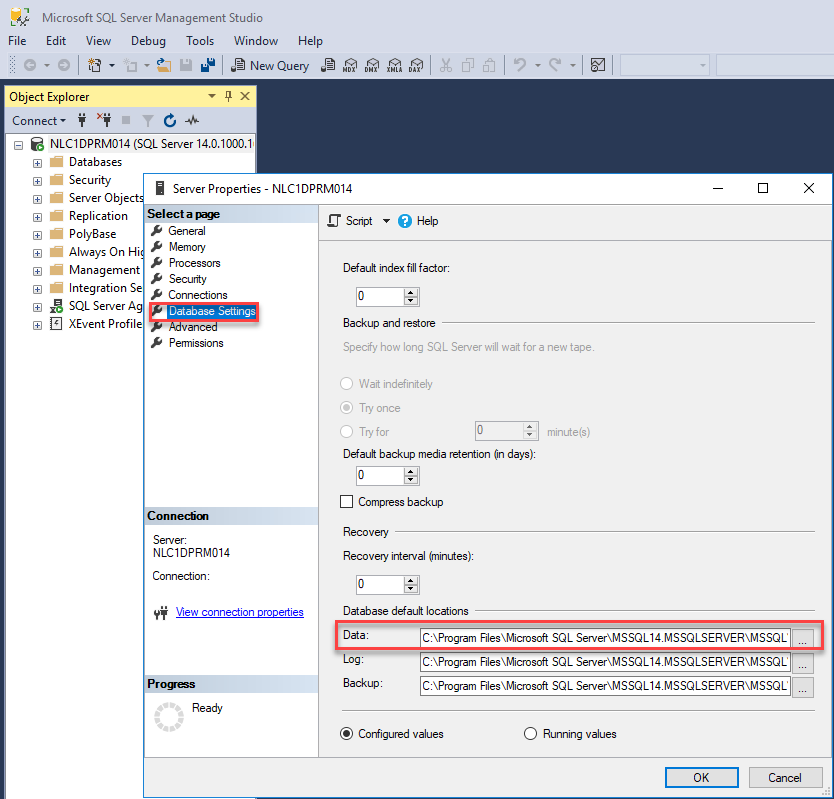Open the Object Explorer window options dropdown
Image resolution: width=834 pixels, height=799 pixels.
click(212, 96)
